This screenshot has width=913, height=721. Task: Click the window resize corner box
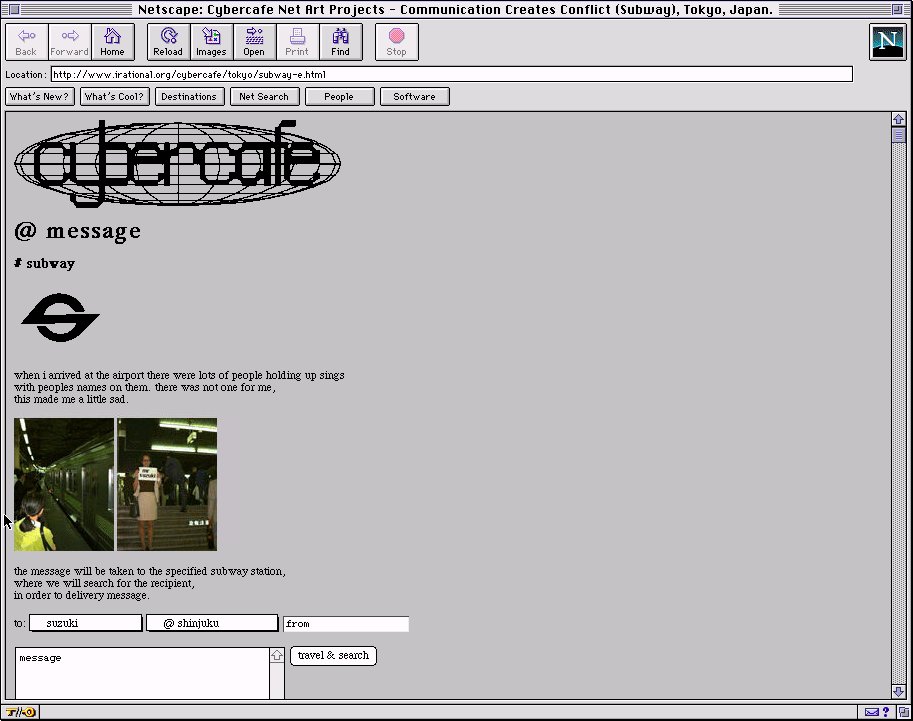[x=903, y=712]
